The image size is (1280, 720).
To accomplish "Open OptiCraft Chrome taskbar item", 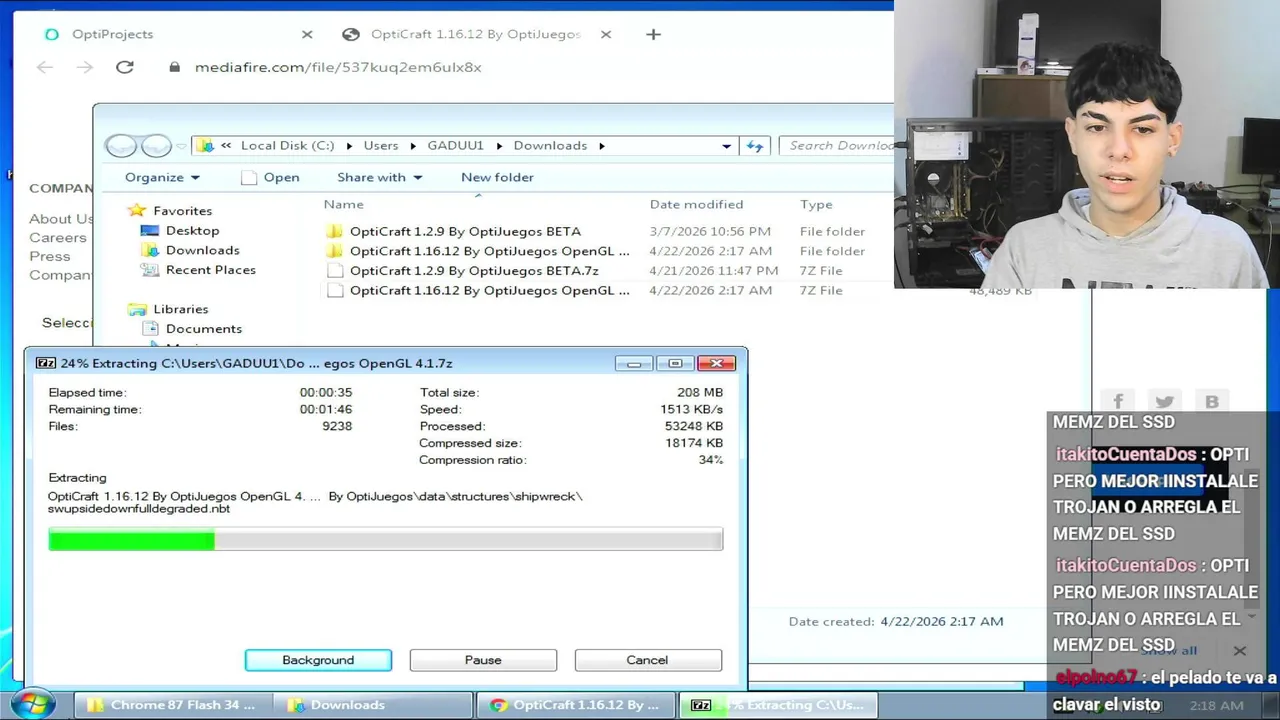I will coord(577,705).
